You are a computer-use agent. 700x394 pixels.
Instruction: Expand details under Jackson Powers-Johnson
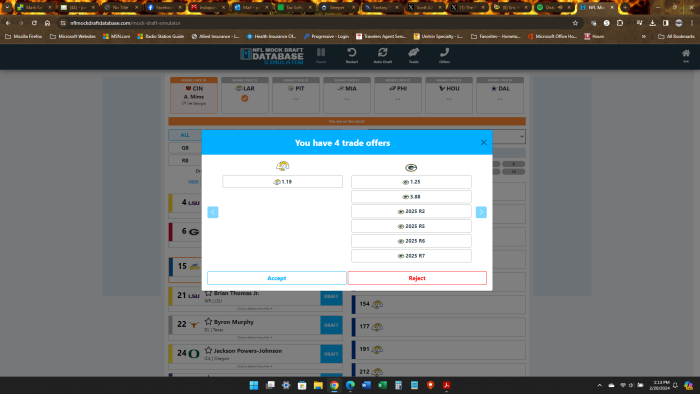[254, 366]
